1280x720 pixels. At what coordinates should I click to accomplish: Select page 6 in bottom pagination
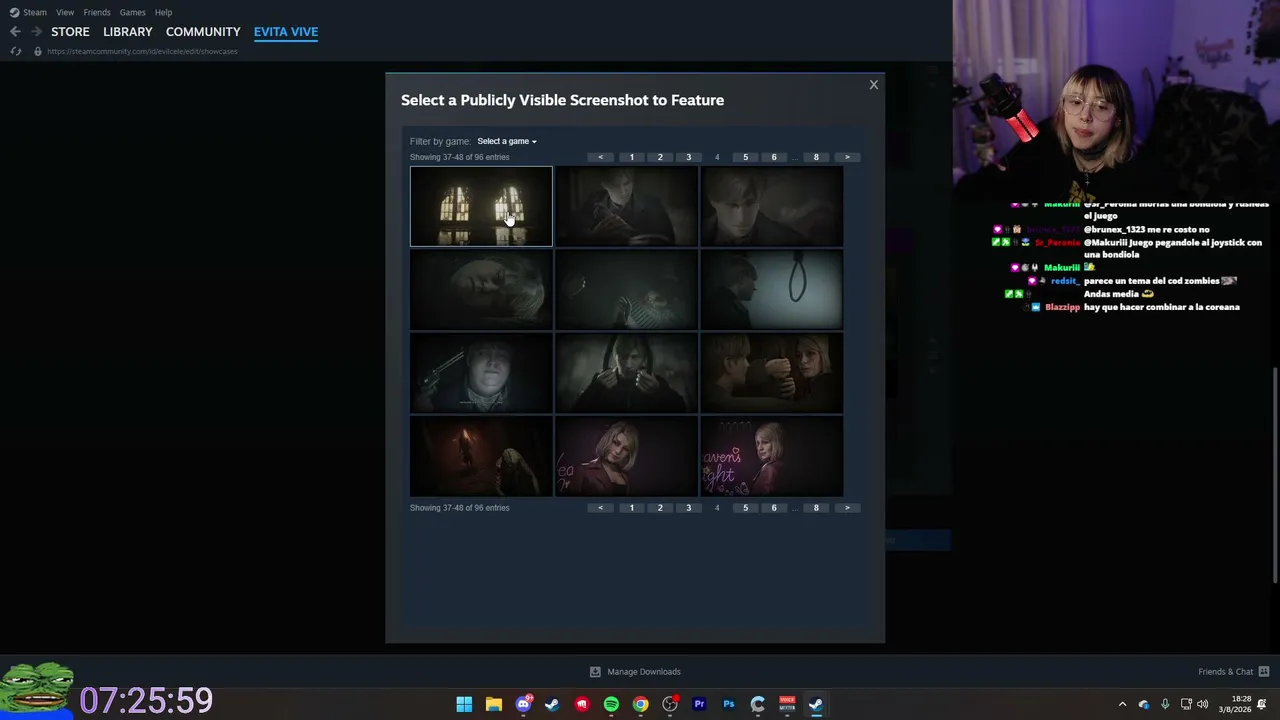pos(773,508)
